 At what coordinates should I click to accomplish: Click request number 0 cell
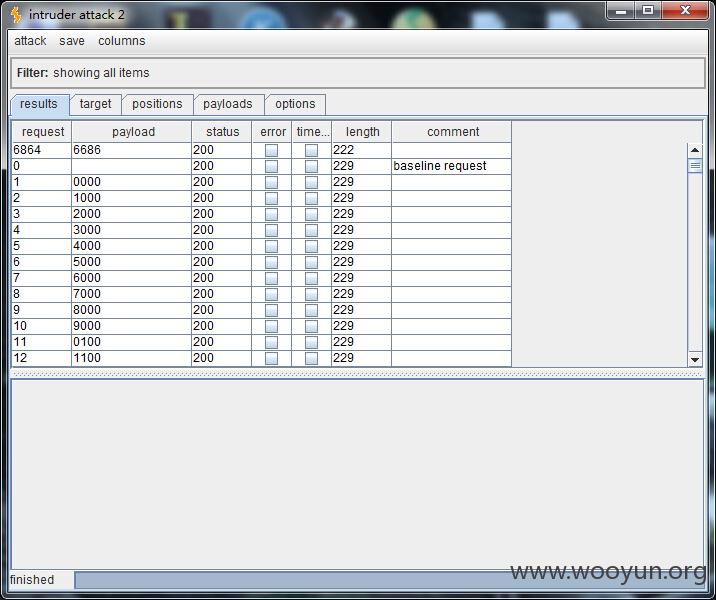pyautogui.click(x=42, y=166)
